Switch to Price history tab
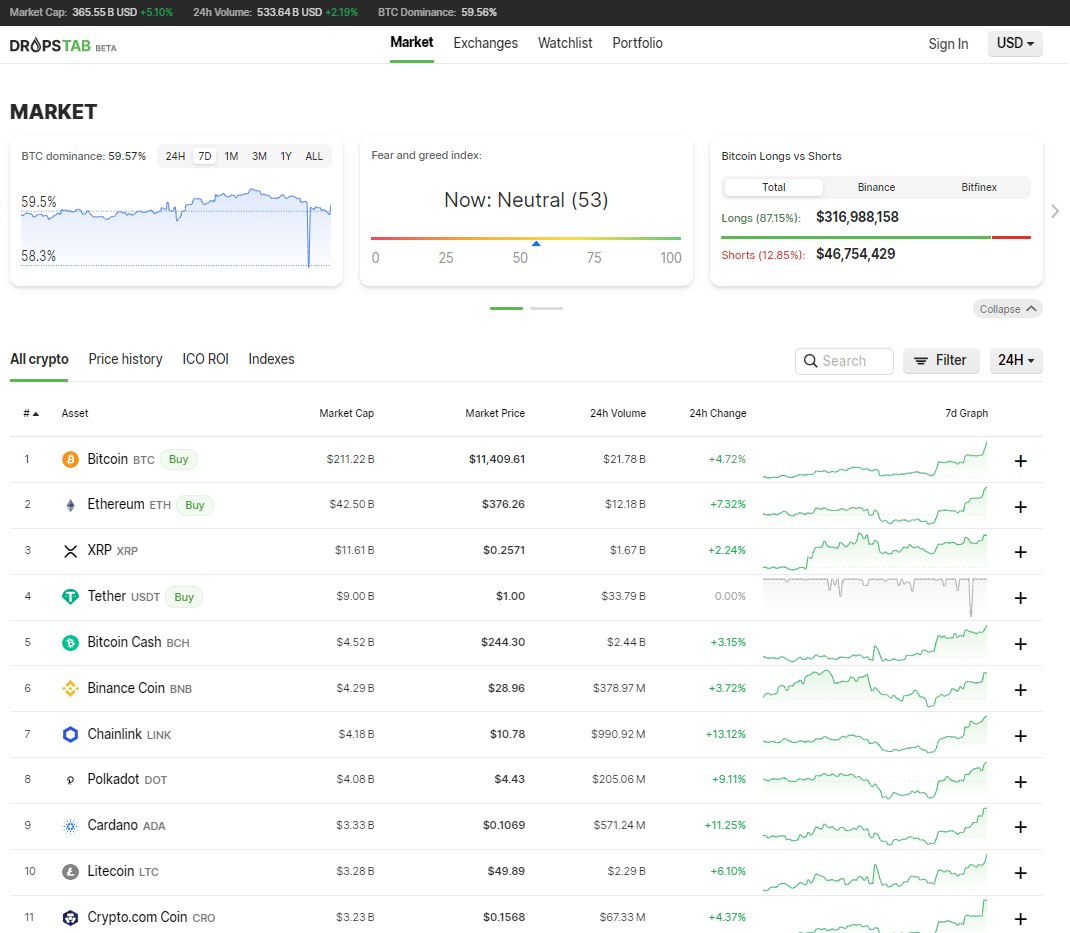 click(x=126, y=360)
